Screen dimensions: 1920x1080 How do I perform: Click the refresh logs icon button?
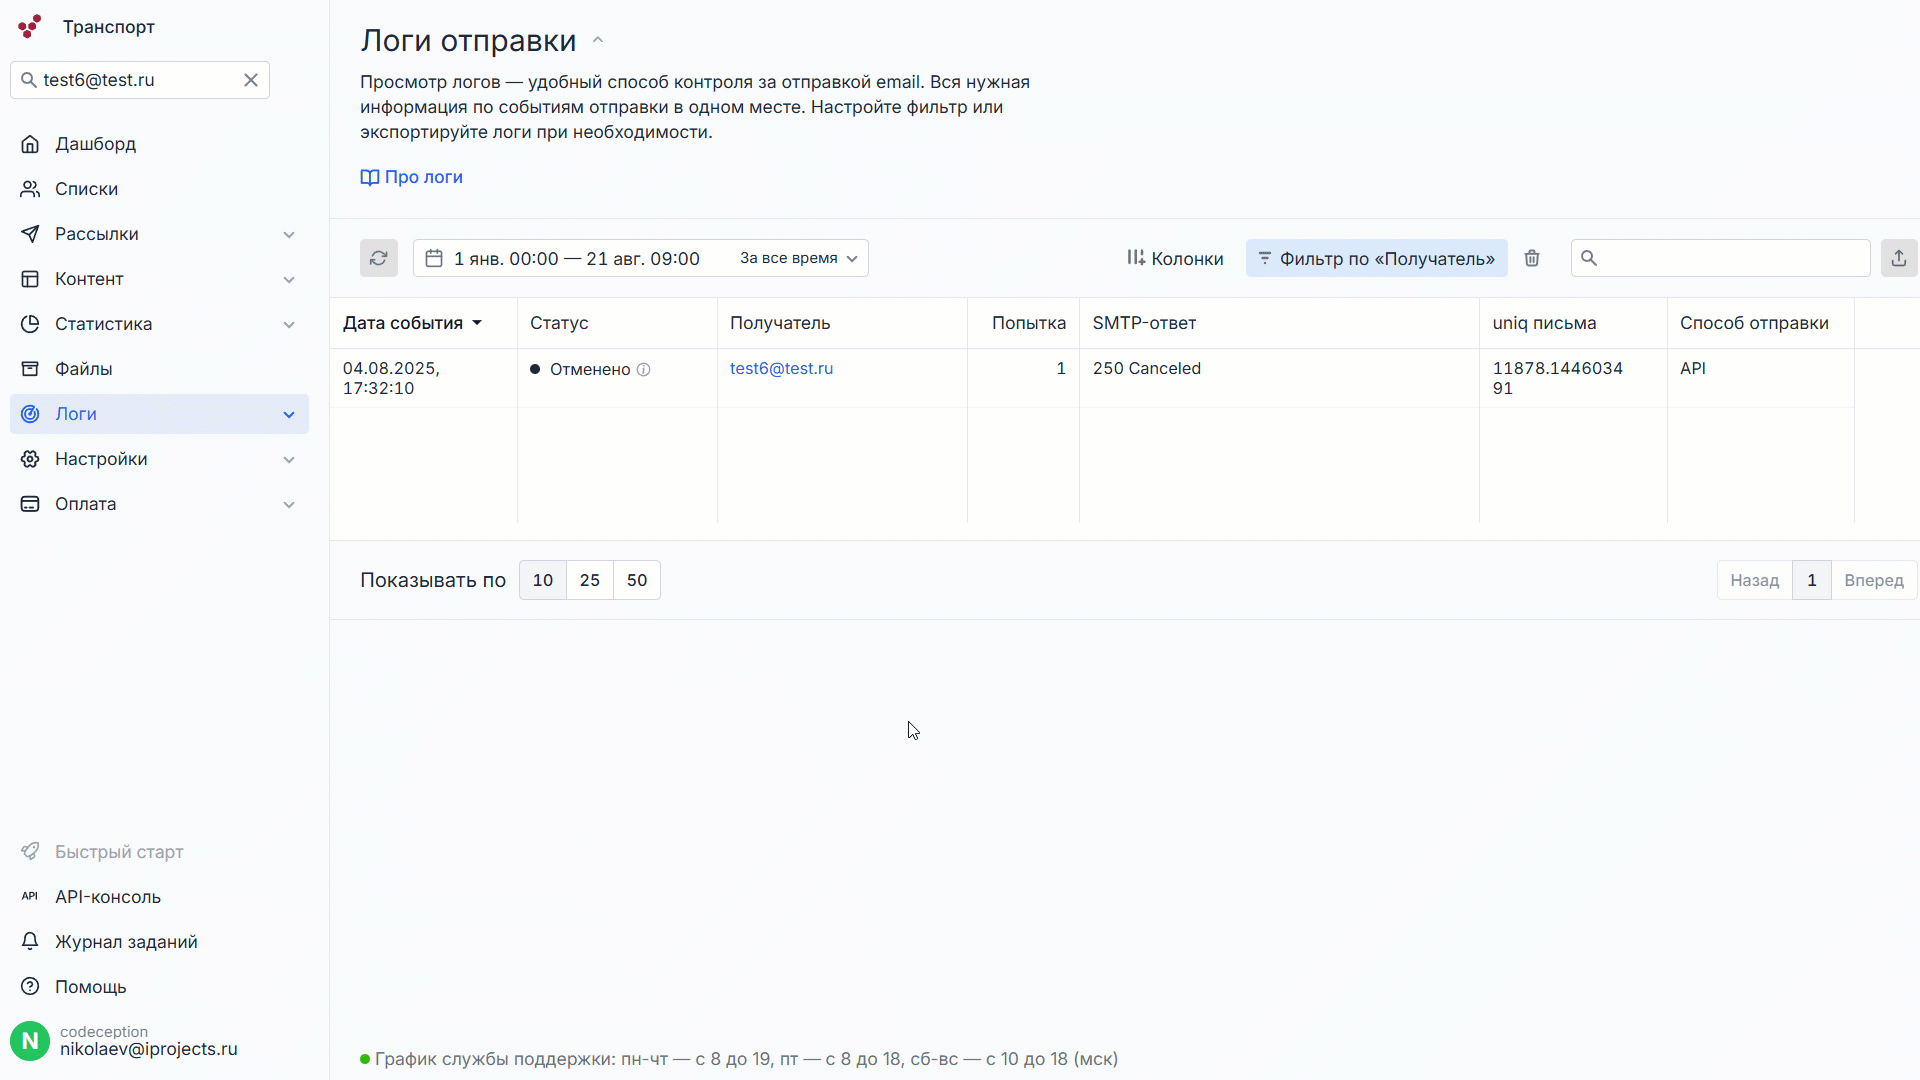[378, 258]
